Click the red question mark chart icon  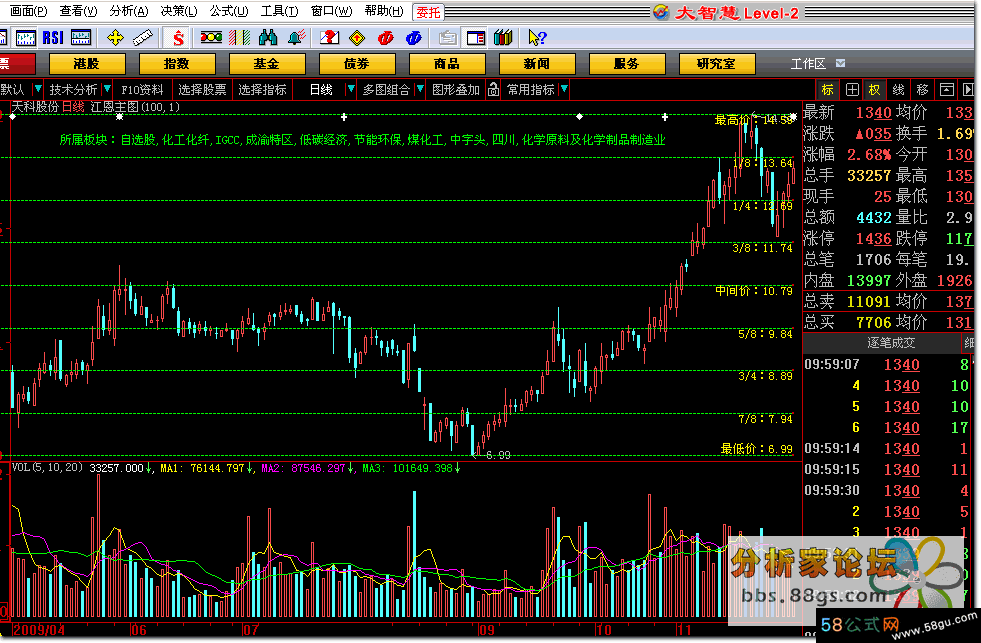pos(329,38)
